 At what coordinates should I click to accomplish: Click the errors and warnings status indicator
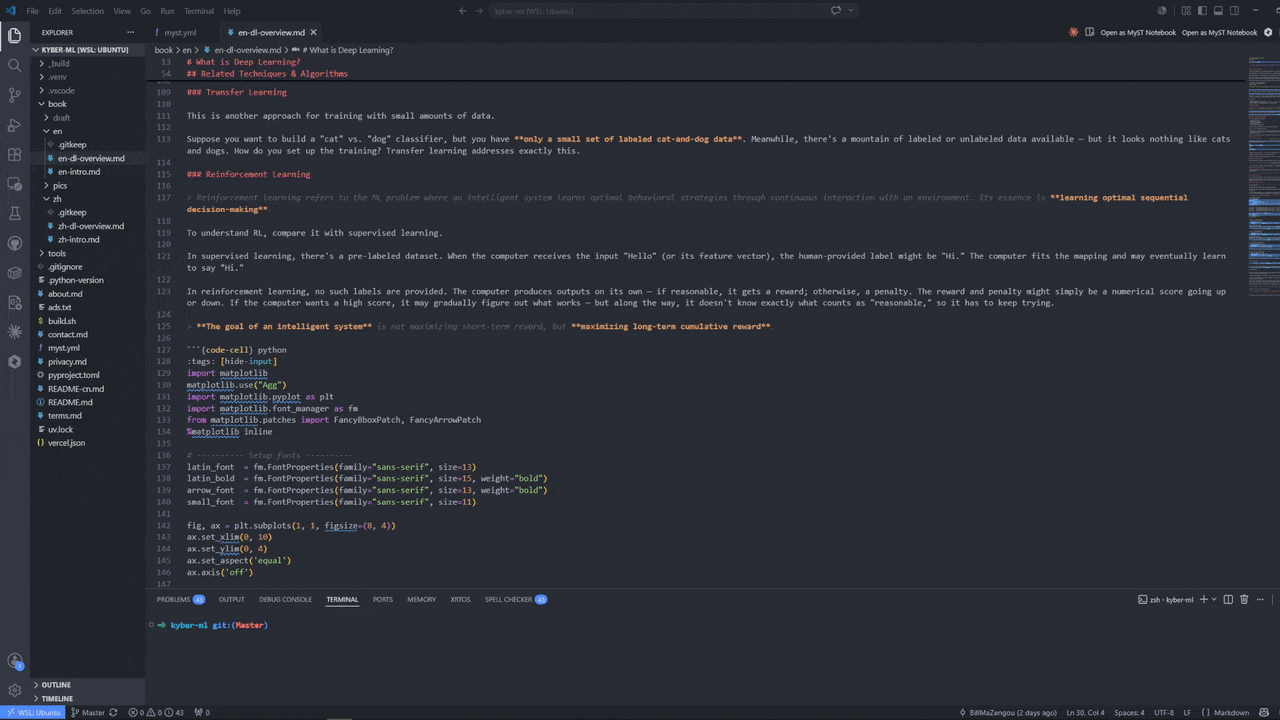click(x=156, y=713)
